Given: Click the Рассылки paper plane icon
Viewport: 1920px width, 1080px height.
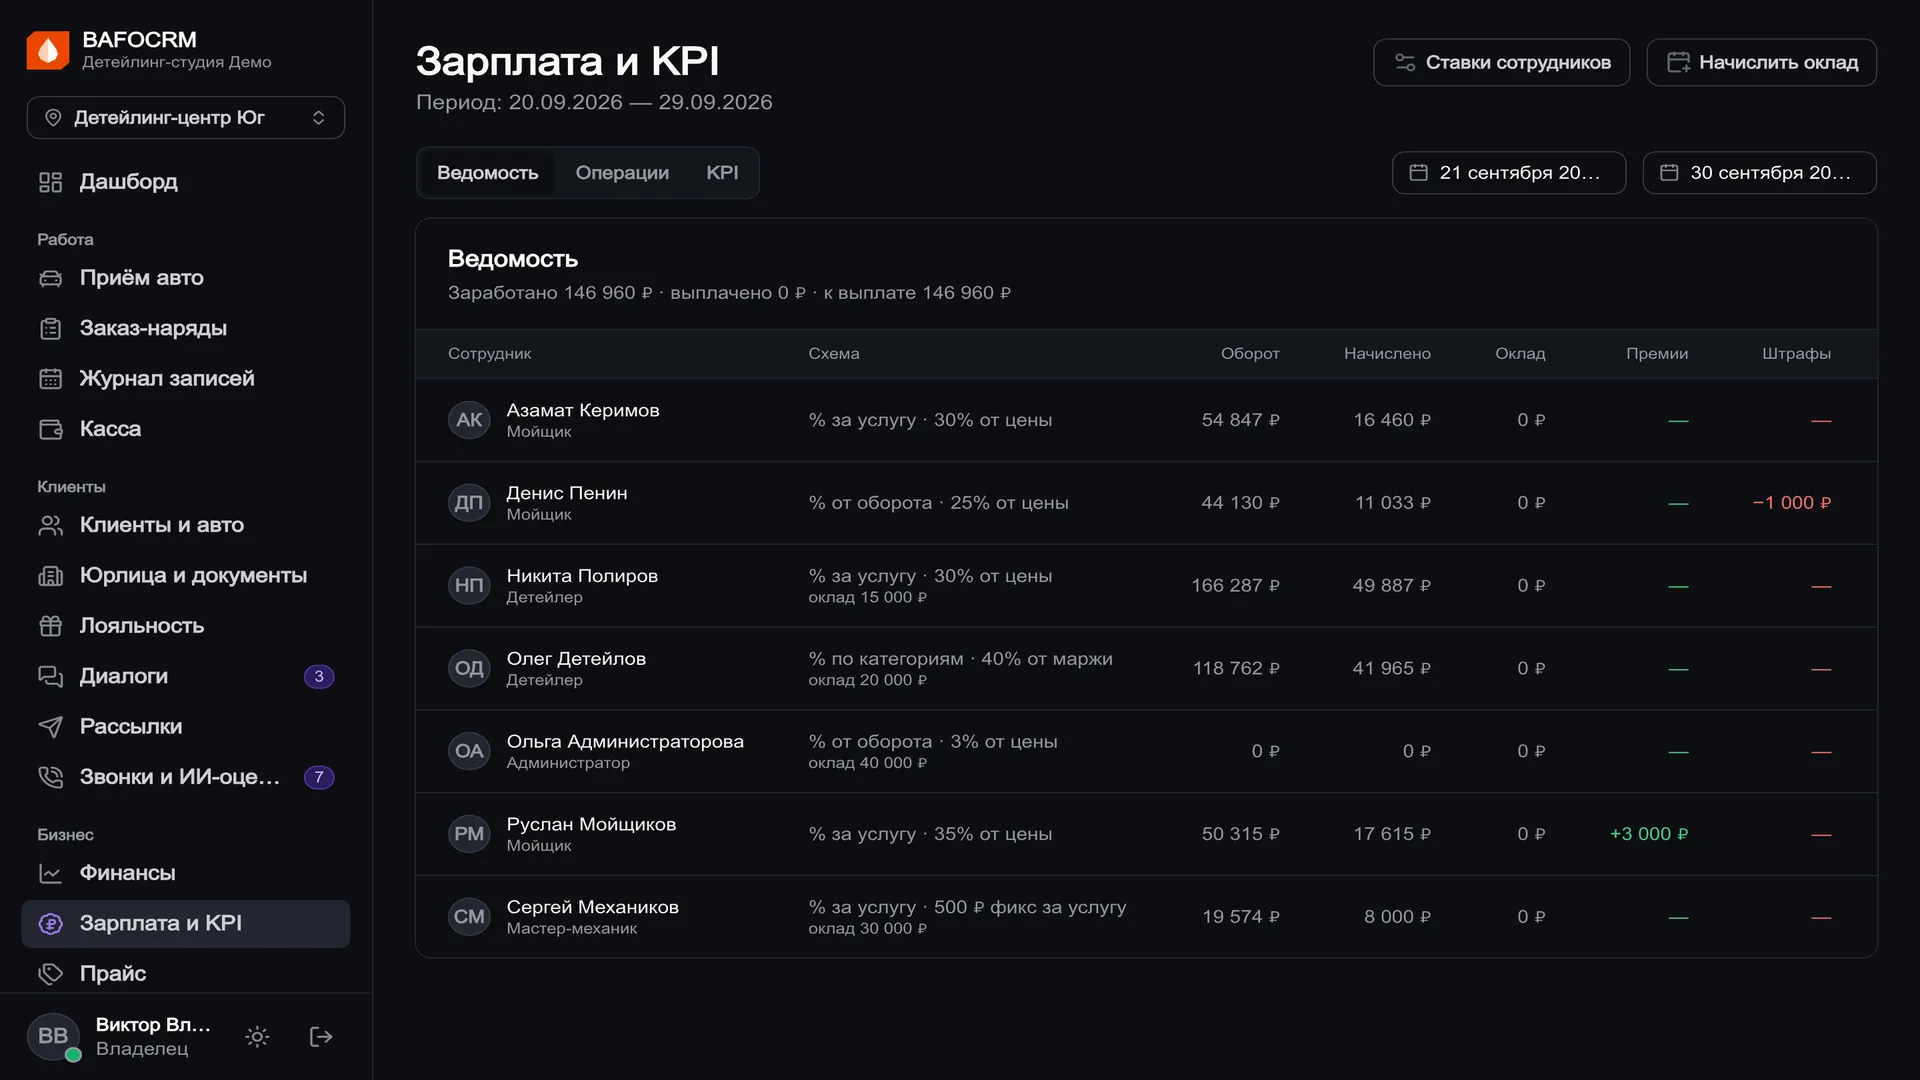Looking at the screenshot, I should [x=50, y=727].
